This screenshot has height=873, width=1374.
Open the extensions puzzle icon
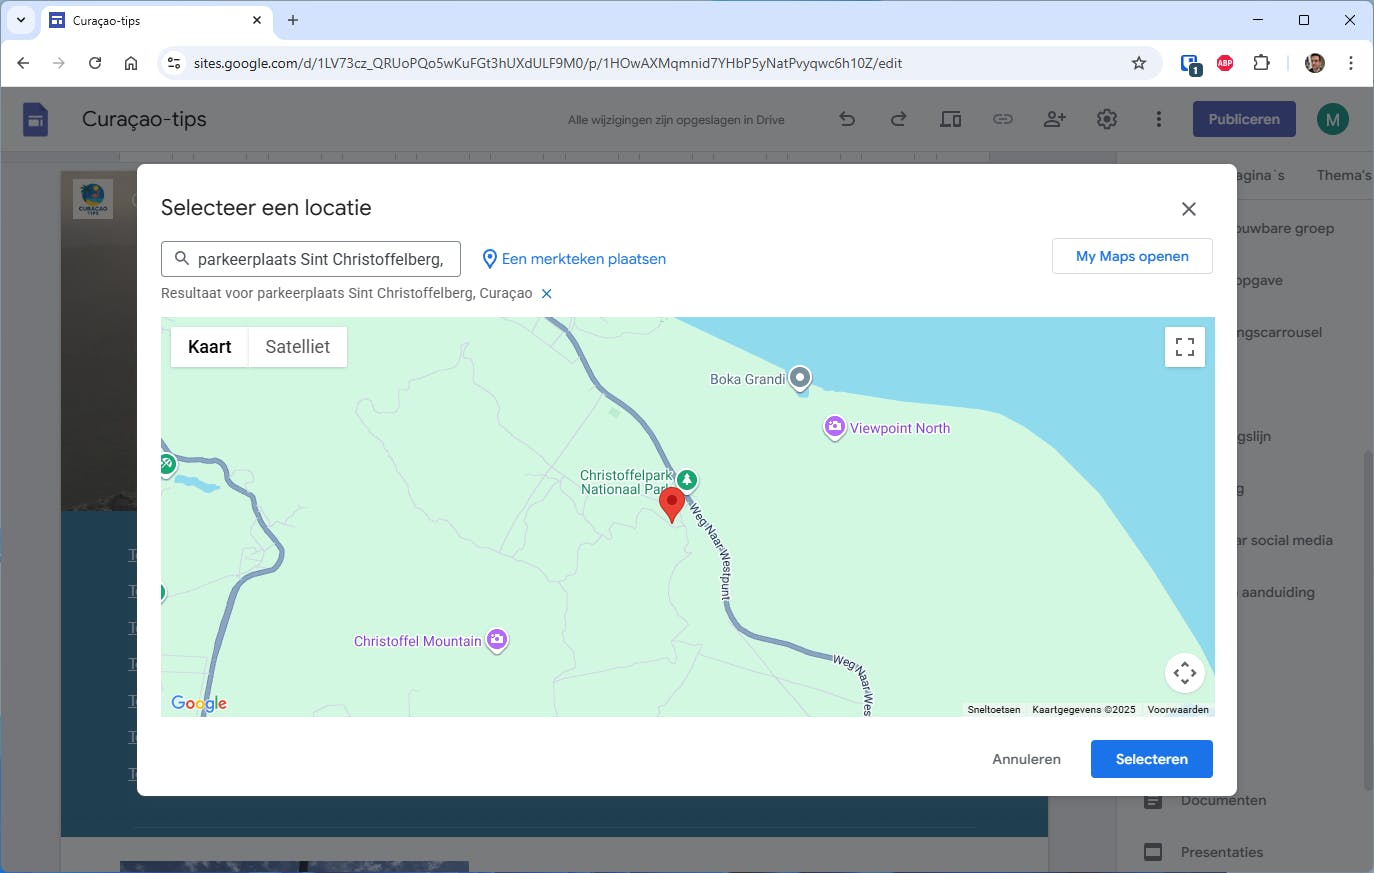pos(1262,63)
